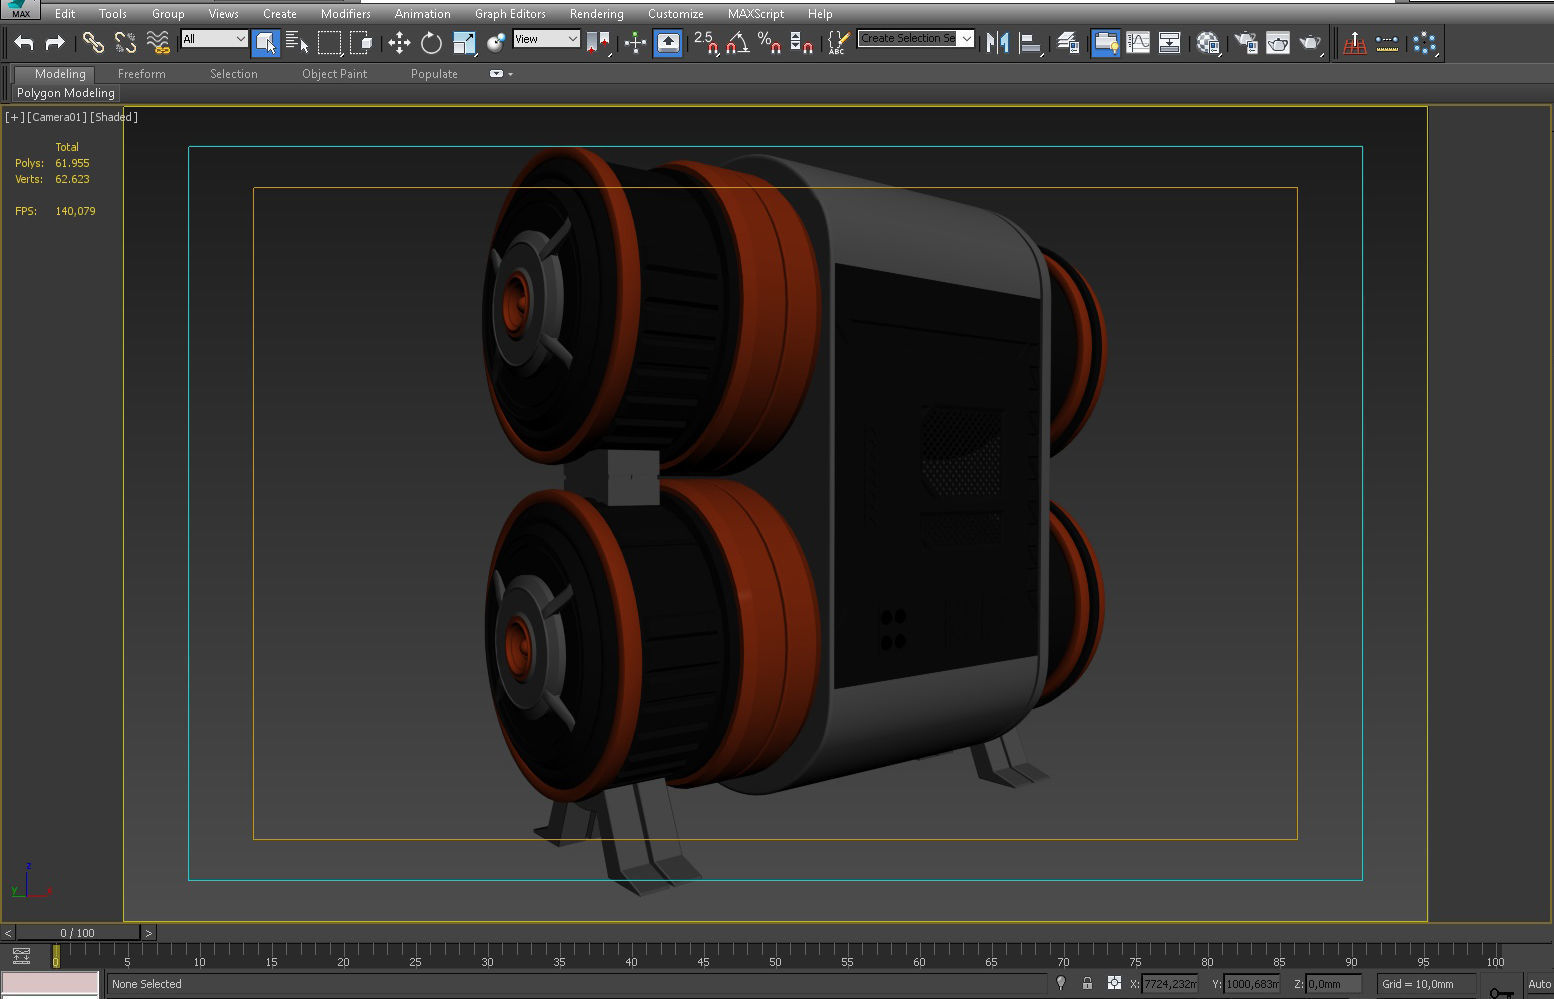The width and height of the screenshot is (1554, 999).
Task: Open the Curve Editor
Action: tap(1139, 43)
